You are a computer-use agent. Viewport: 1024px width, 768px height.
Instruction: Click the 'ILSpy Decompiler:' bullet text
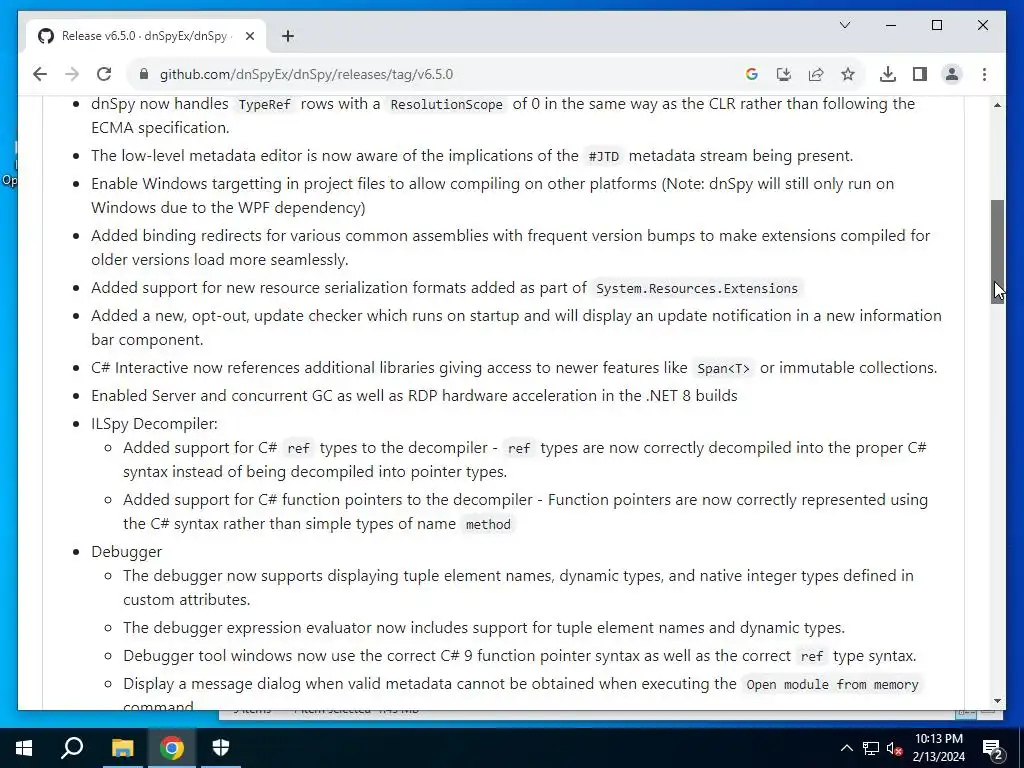[154, 424]
